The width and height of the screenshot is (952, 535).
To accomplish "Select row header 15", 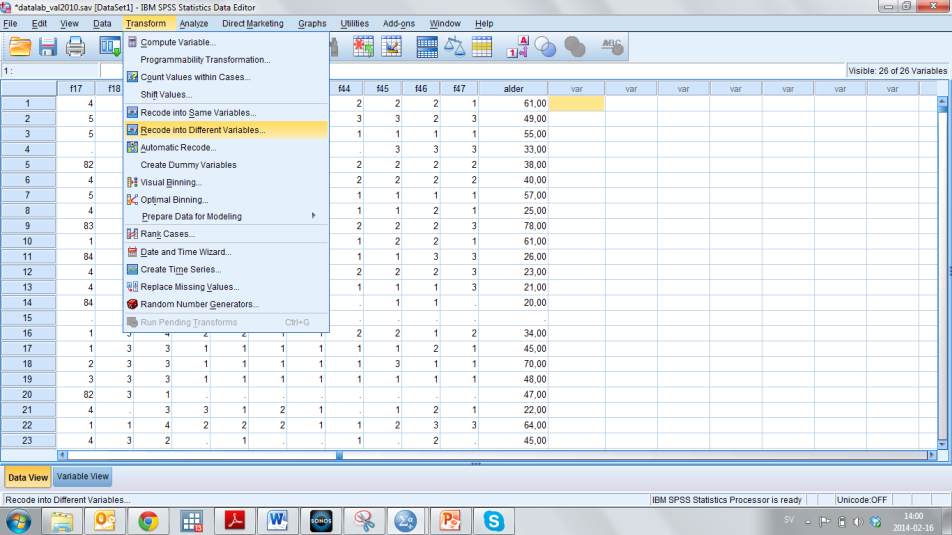I will point(28,318).
